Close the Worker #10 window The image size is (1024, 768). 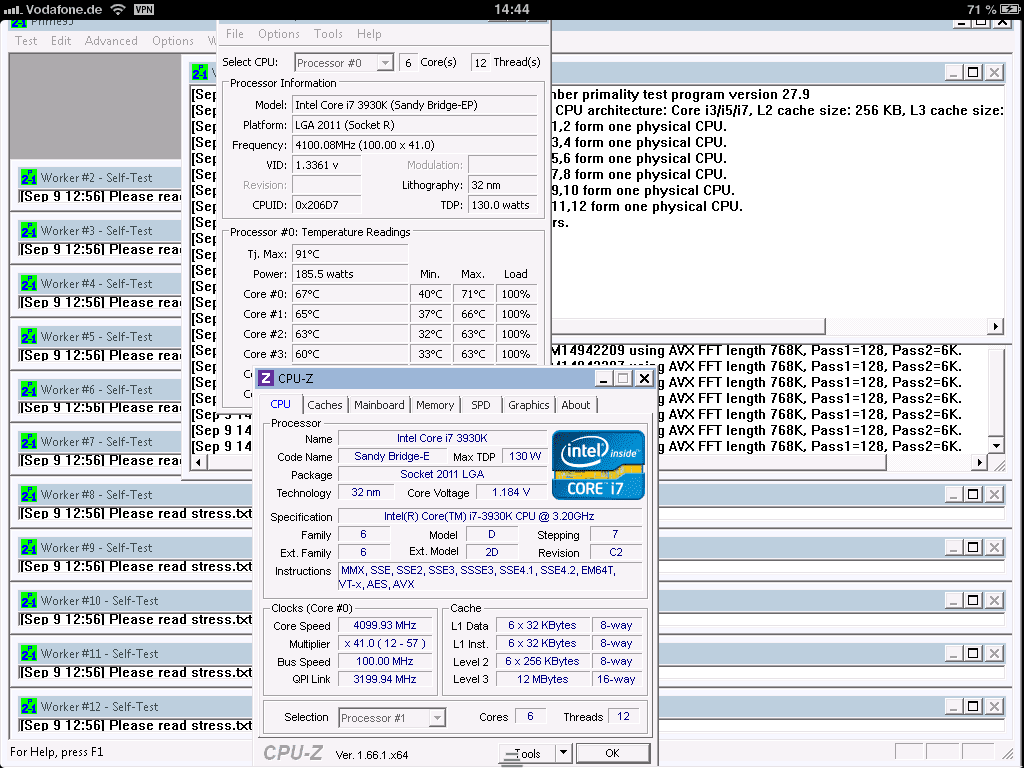point(994,601)
